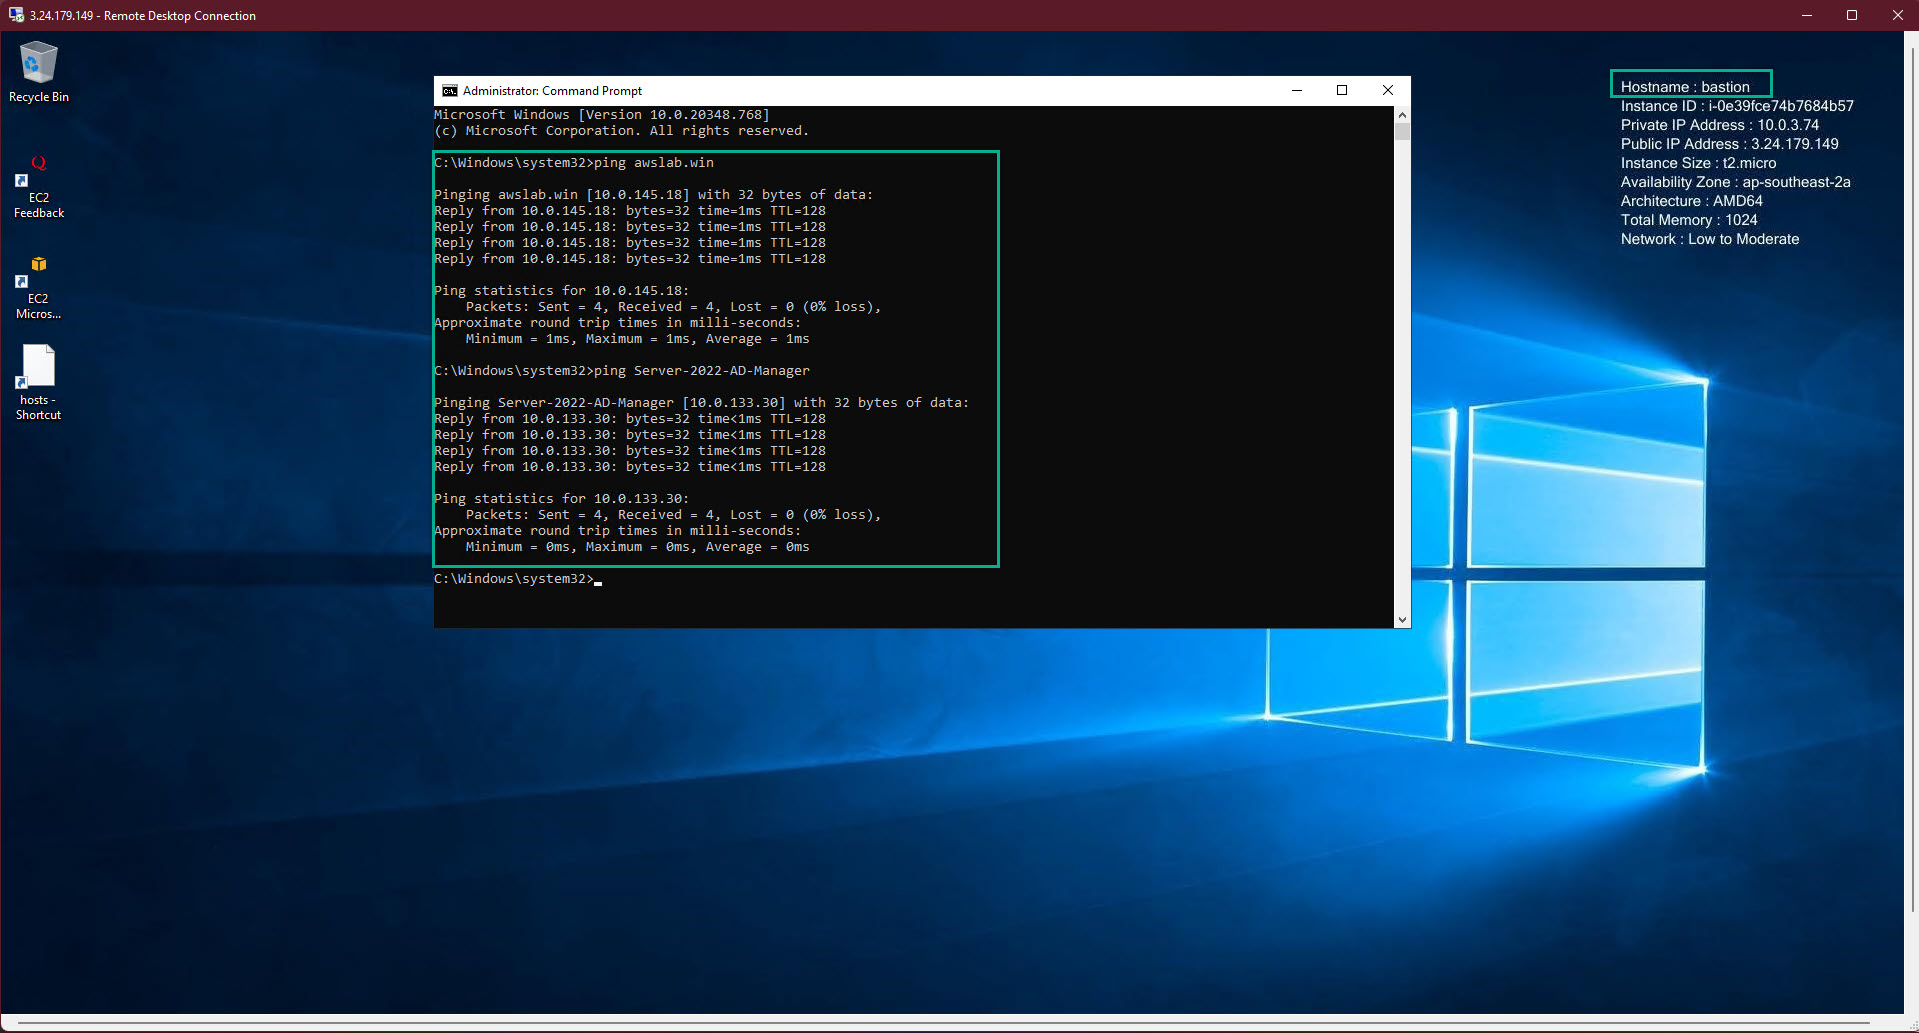This screenshot has height=1033, width=1919.
Task: Click 'Ping statistics for 10.0.133.30' line
Action: 562,498
